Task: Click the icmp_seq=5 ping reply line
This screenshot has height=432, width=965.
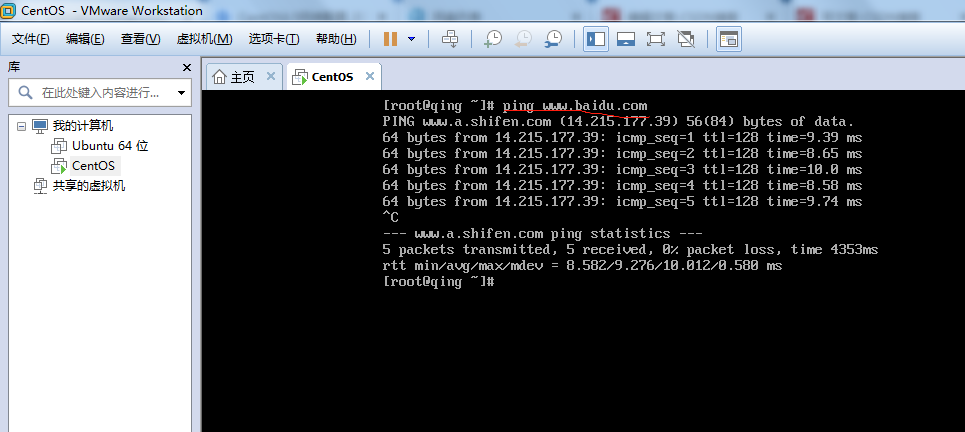Action: coord(622,202)
